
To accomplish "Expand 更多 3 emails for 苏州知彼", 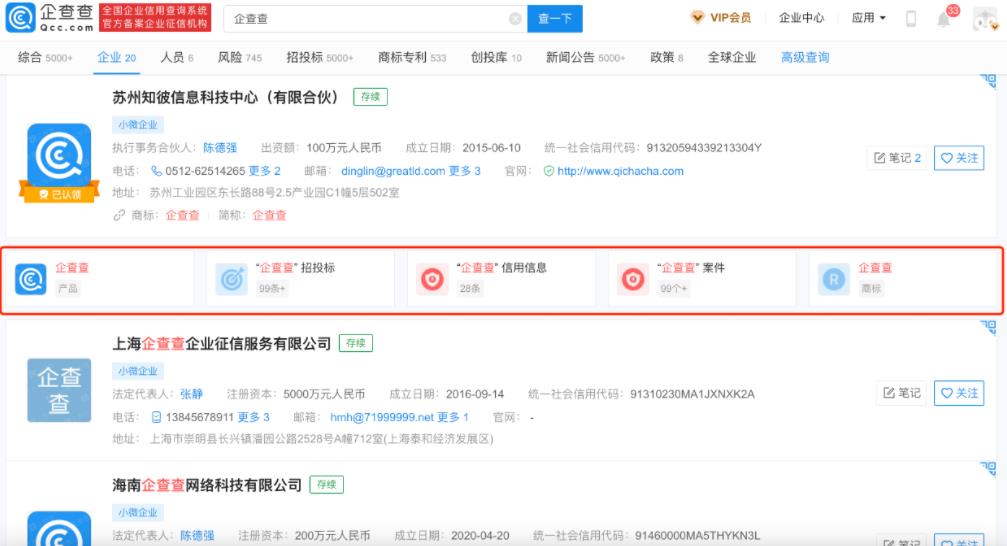I will pos(464,171).
